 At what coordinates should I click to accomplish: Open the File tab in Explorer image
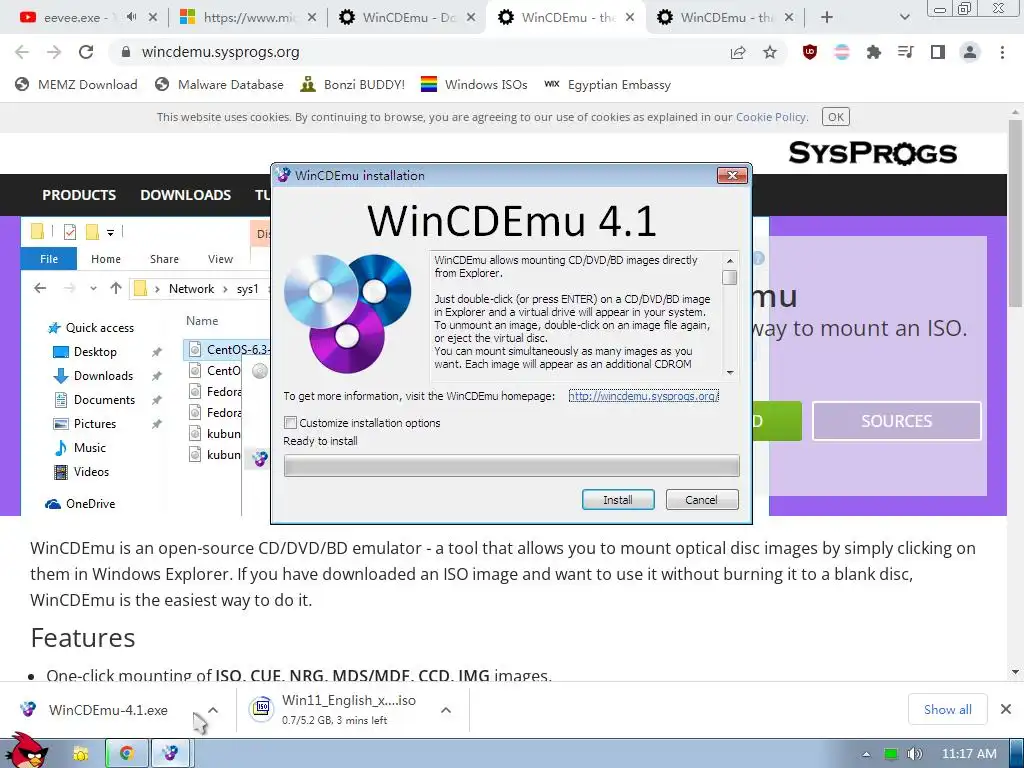tap(49, 259)
